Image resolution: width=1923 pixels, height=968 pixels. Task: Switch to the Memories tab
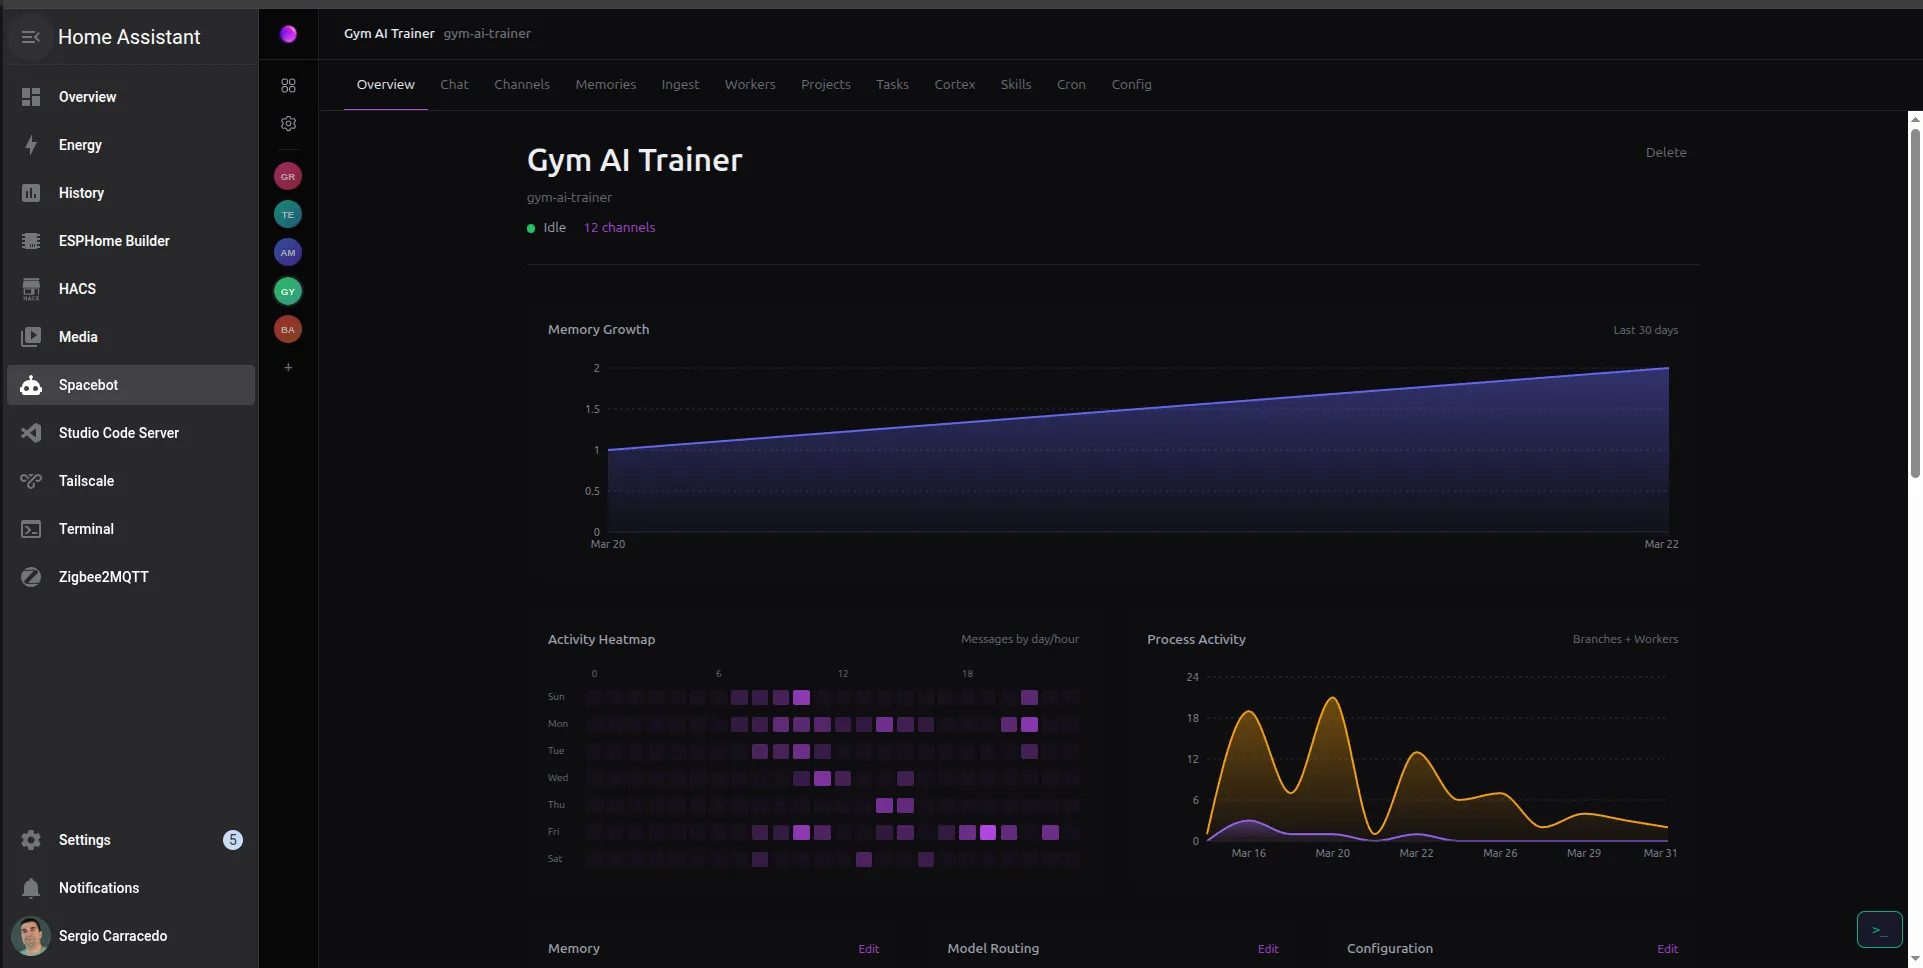point(605,85)
